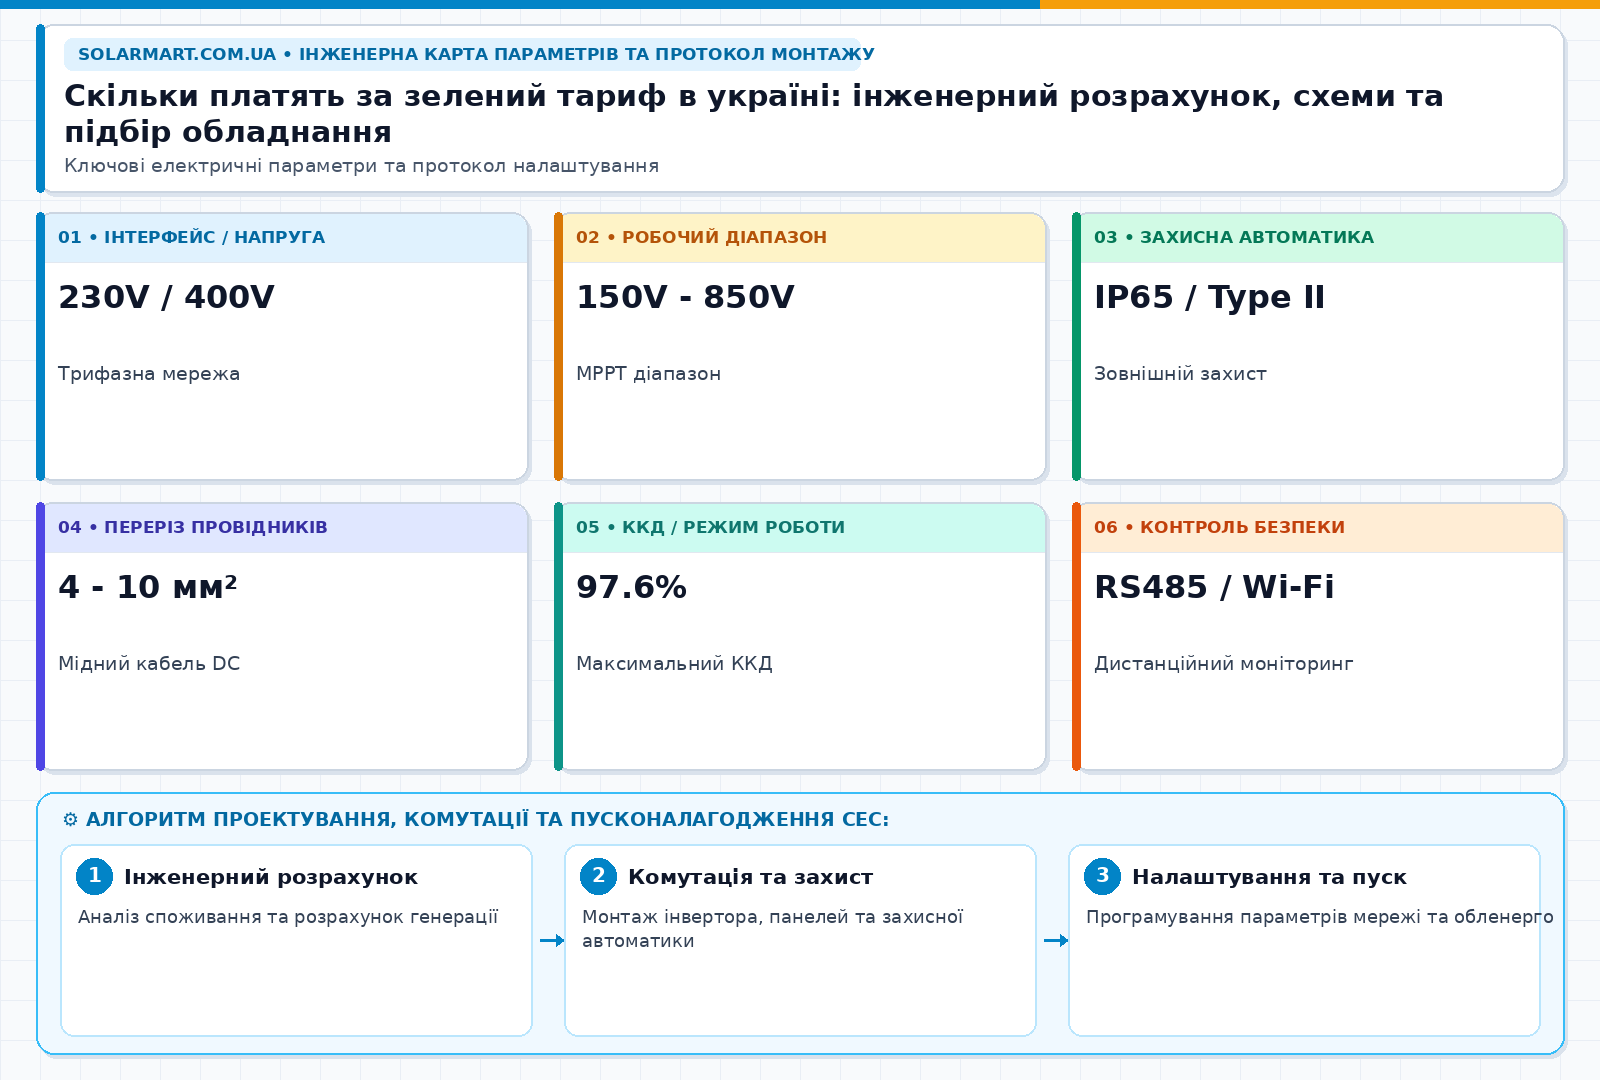Open the 'Інженерний розрахунок' step title
The image size is (1600, 1080).
click(x=271, y=877)
